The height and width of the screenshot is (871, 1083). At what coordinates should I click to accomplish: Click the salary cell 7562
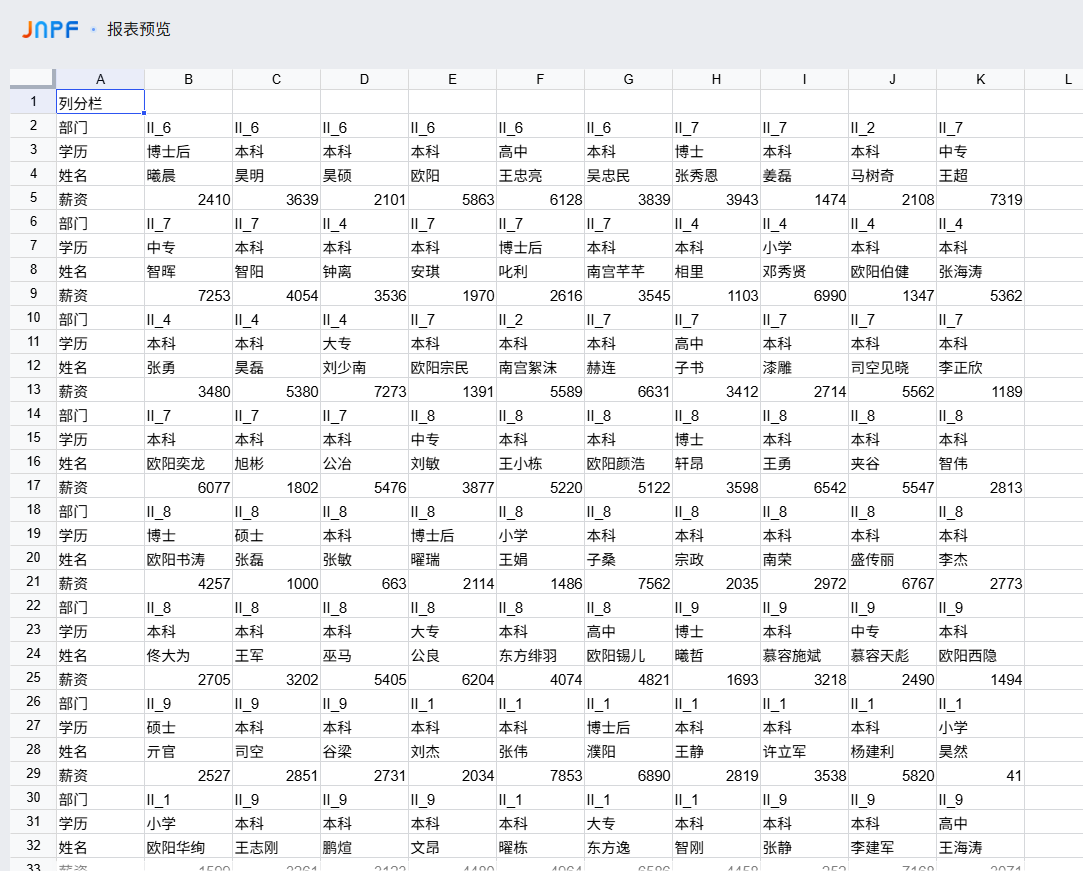[x=629, y=583]
